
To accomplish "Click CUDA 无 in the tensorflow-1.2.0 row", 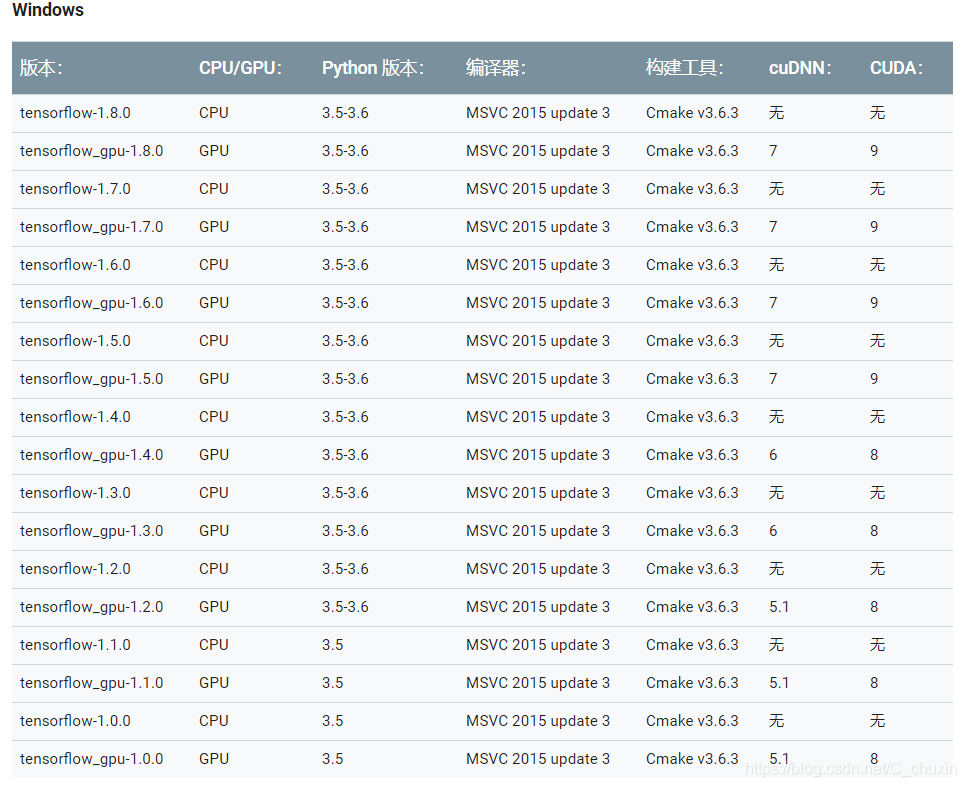I will (x=877, y=569).
